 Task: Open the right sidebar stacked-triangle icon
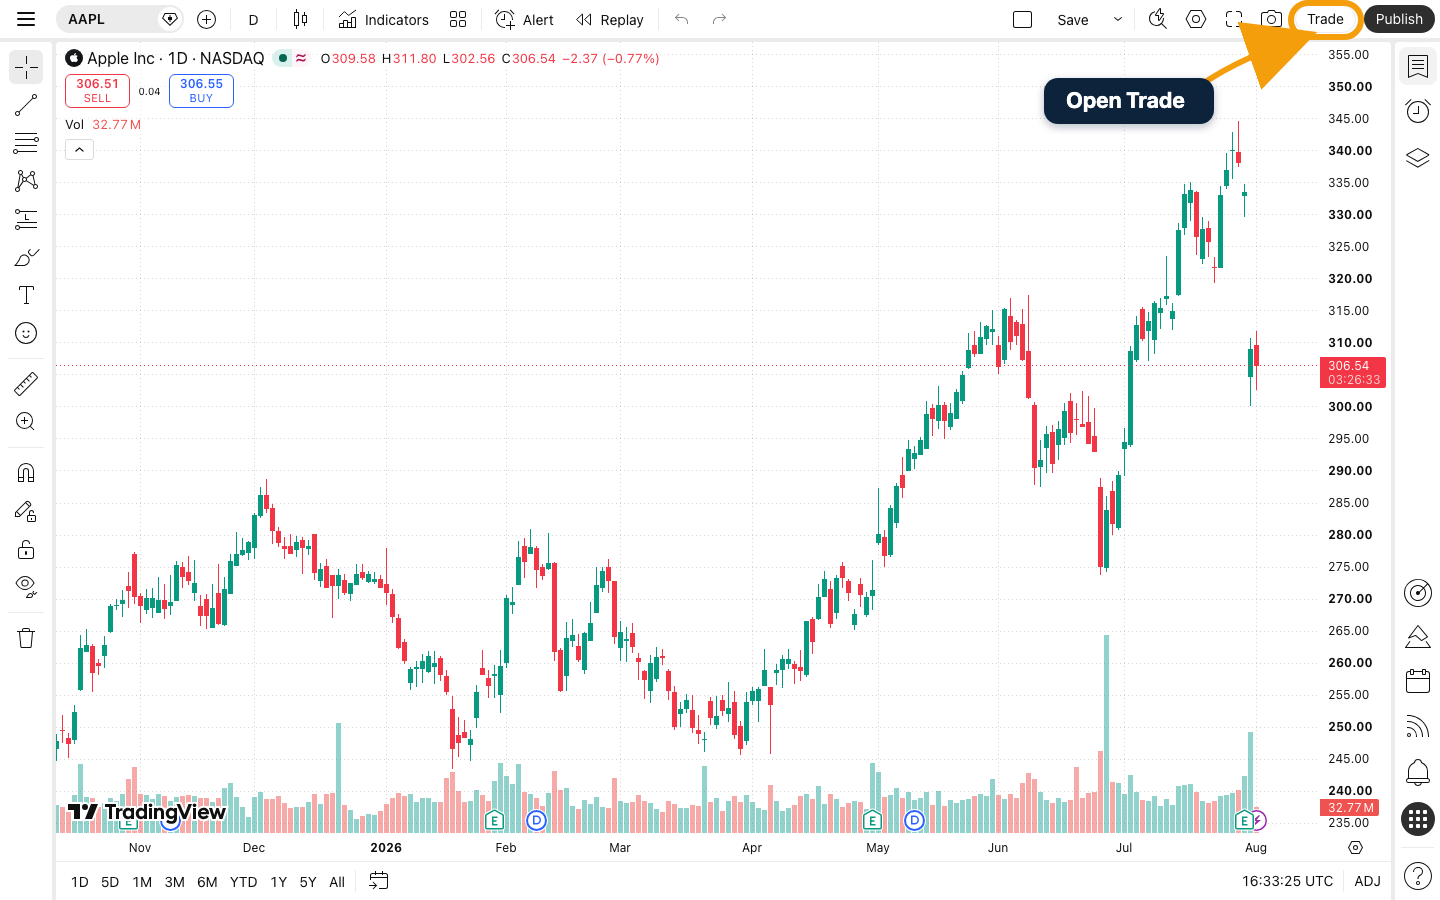[1417, 637]
